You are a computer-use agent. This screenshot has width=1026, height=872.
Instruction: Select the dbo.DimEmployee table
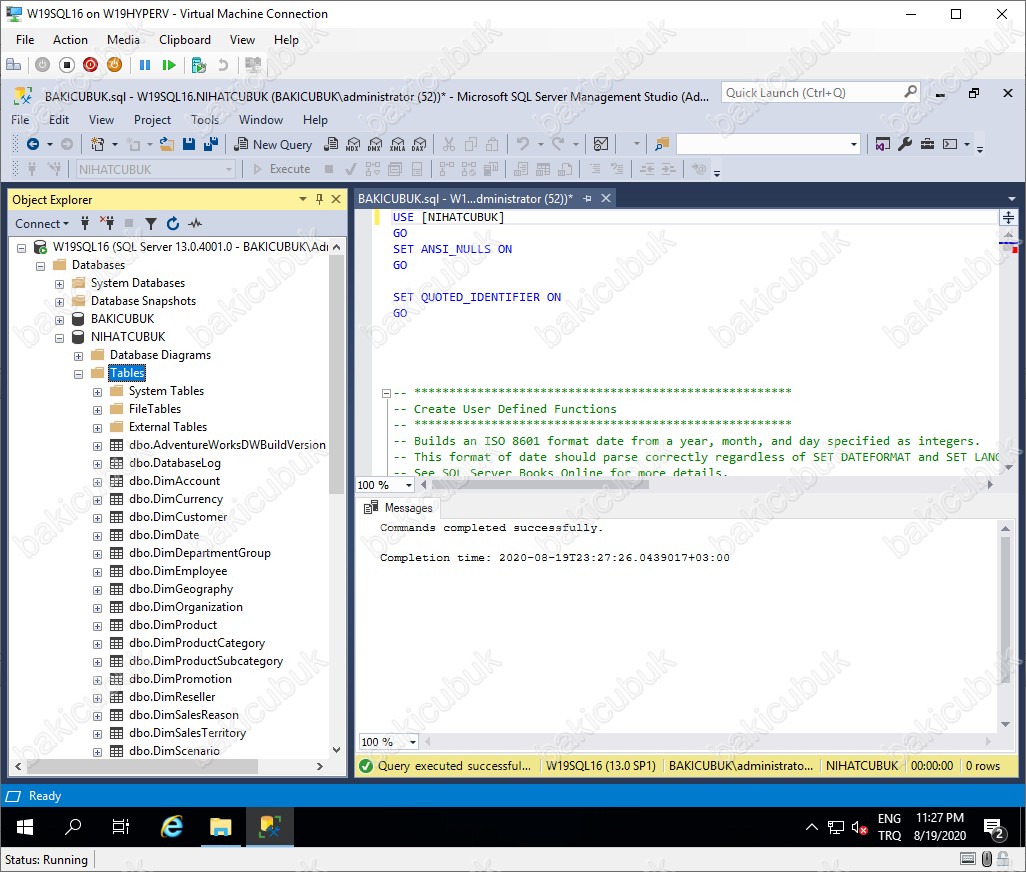[x=178, y=571]
